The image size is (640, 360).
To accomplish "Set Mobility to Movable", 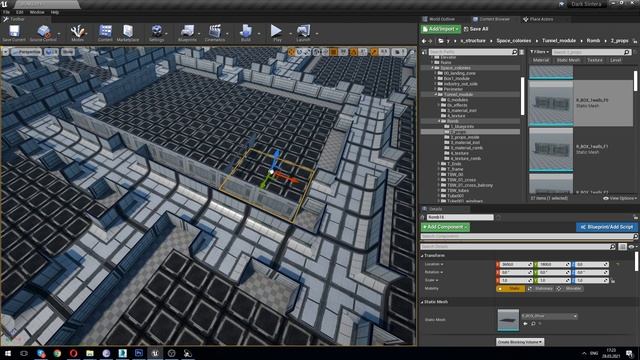I will 570,289.
